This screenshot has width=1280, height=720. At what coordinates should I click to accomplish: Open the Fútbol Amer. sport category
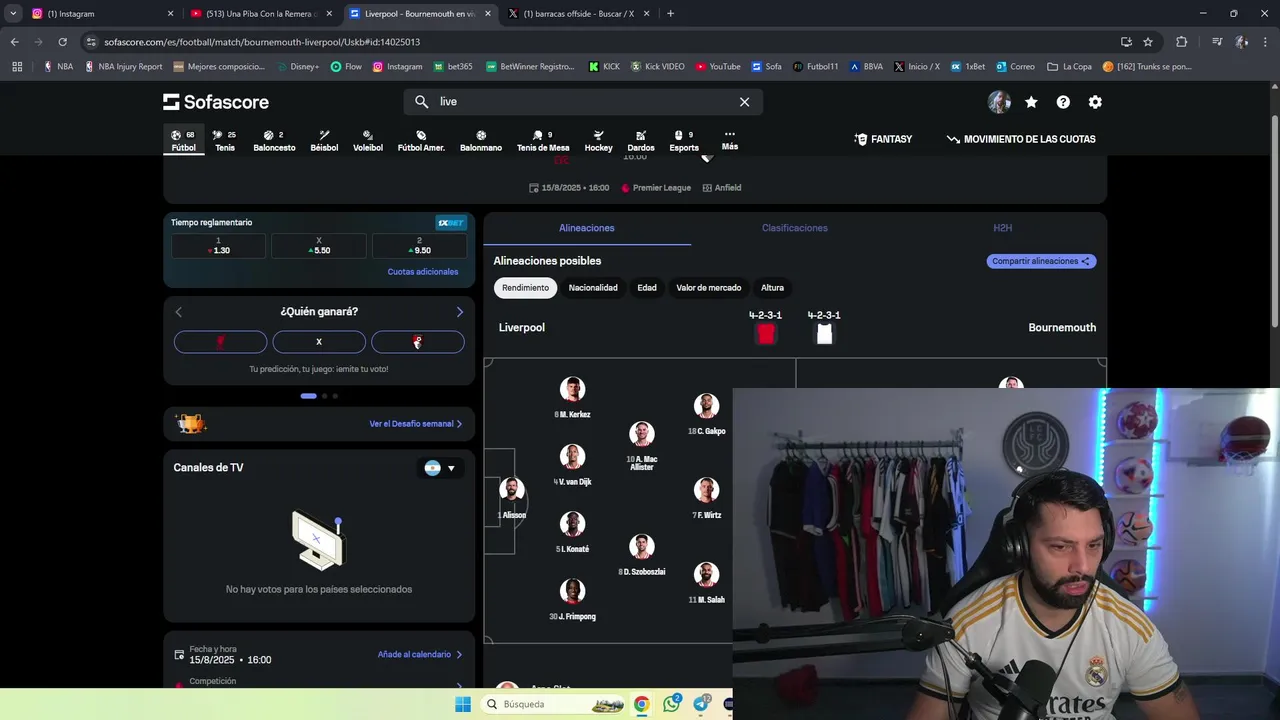pyautogui.click(x=421, y=141)
